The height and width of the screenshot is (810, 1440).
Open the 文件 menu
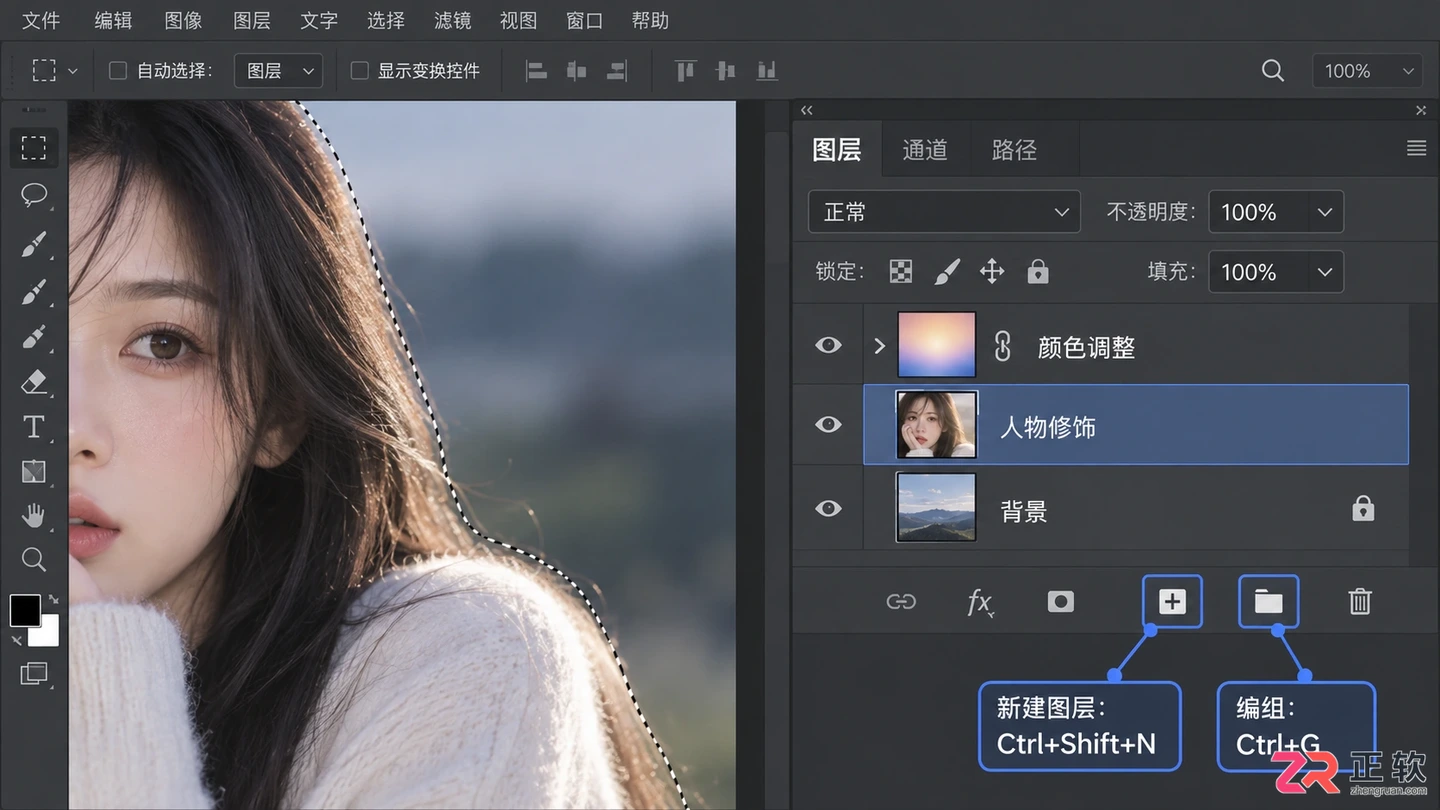coord(41,20)
